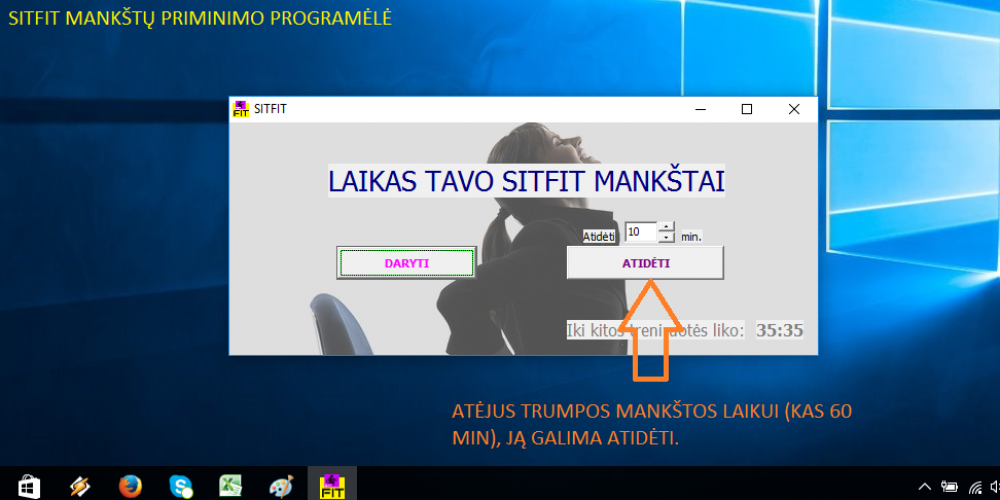Maximize the SITFIT window
The height and width of the screenshot is (500, 1000).
click(747, 109)
